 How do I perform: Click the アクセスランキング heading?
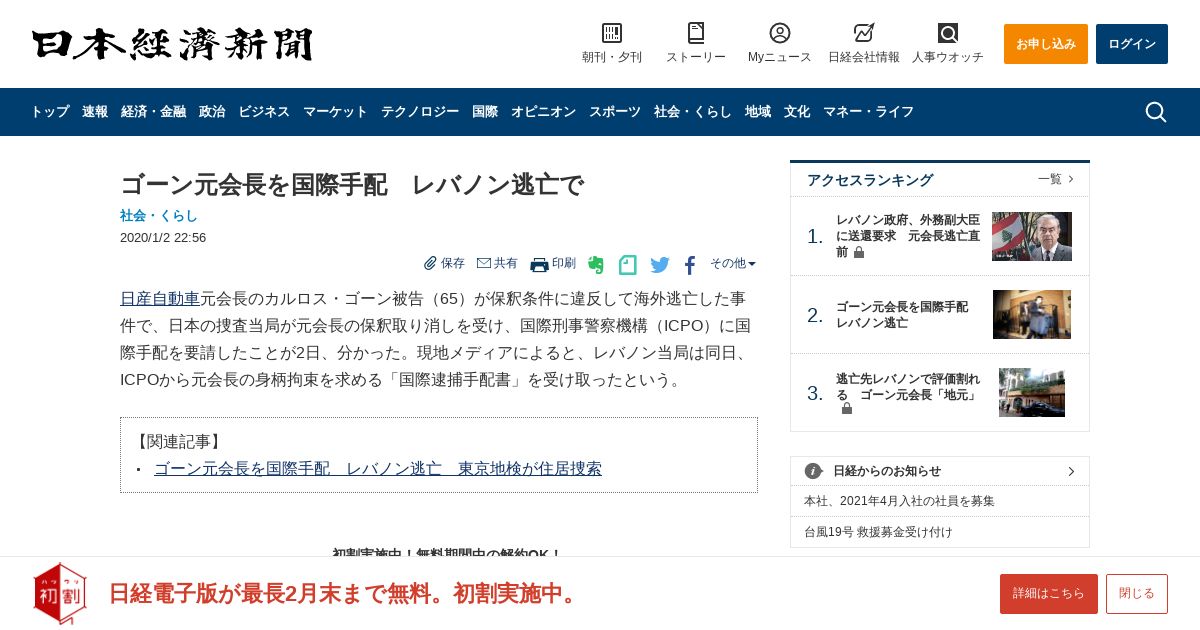870,180
